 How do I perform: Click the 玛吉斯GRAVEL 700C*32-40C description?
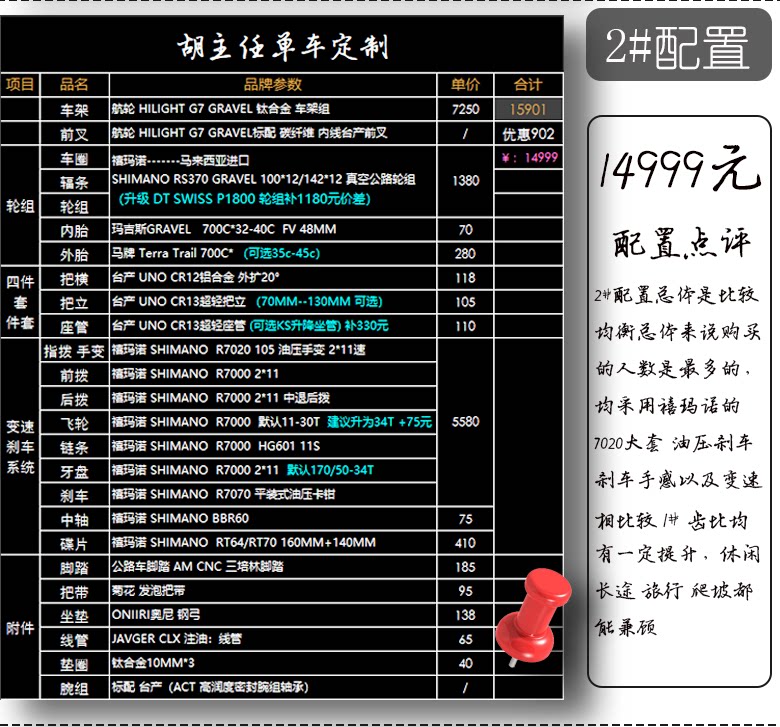point(224,229)
